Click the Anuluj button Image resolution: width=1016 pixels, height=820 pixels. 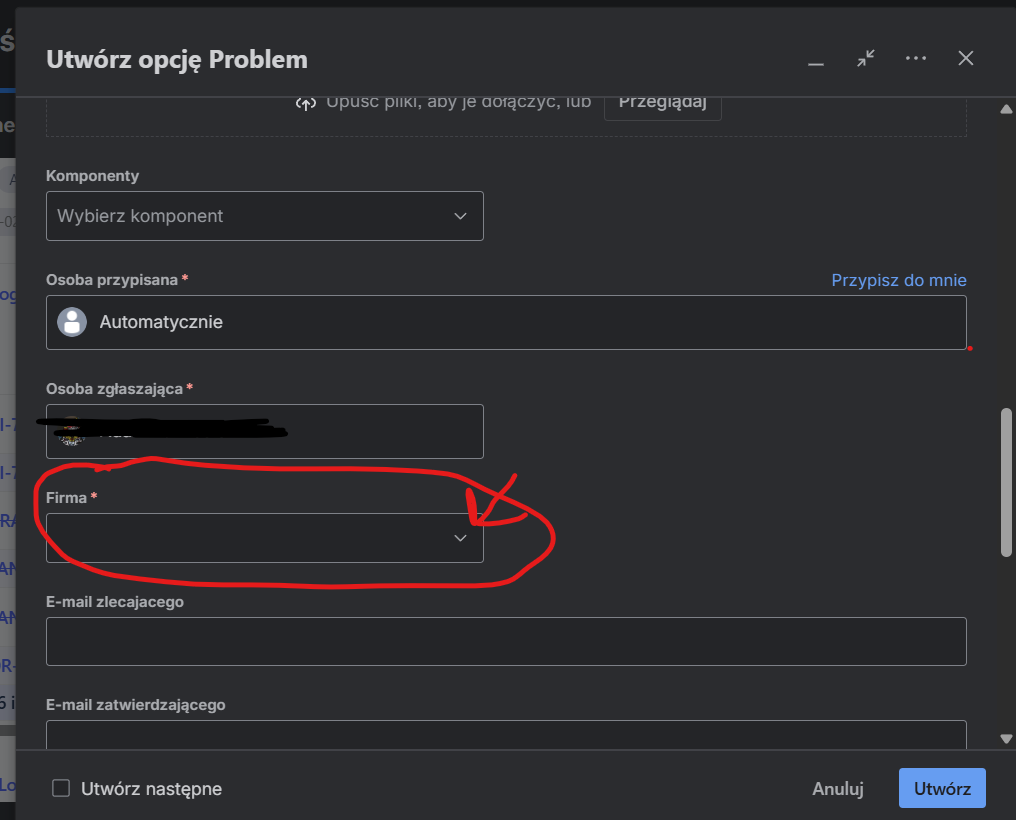click(x=838, y=788)
